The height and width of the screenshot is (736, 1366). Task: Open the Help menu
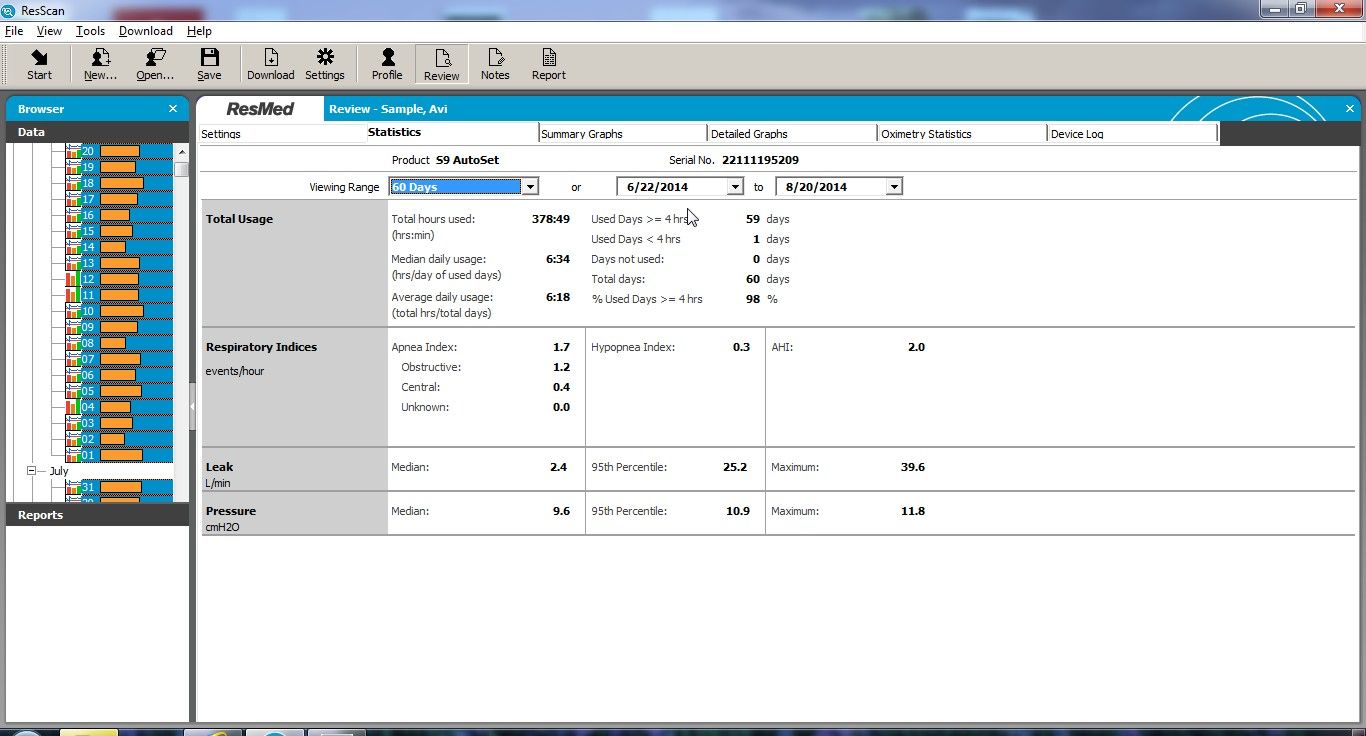[x=199, y=31]
